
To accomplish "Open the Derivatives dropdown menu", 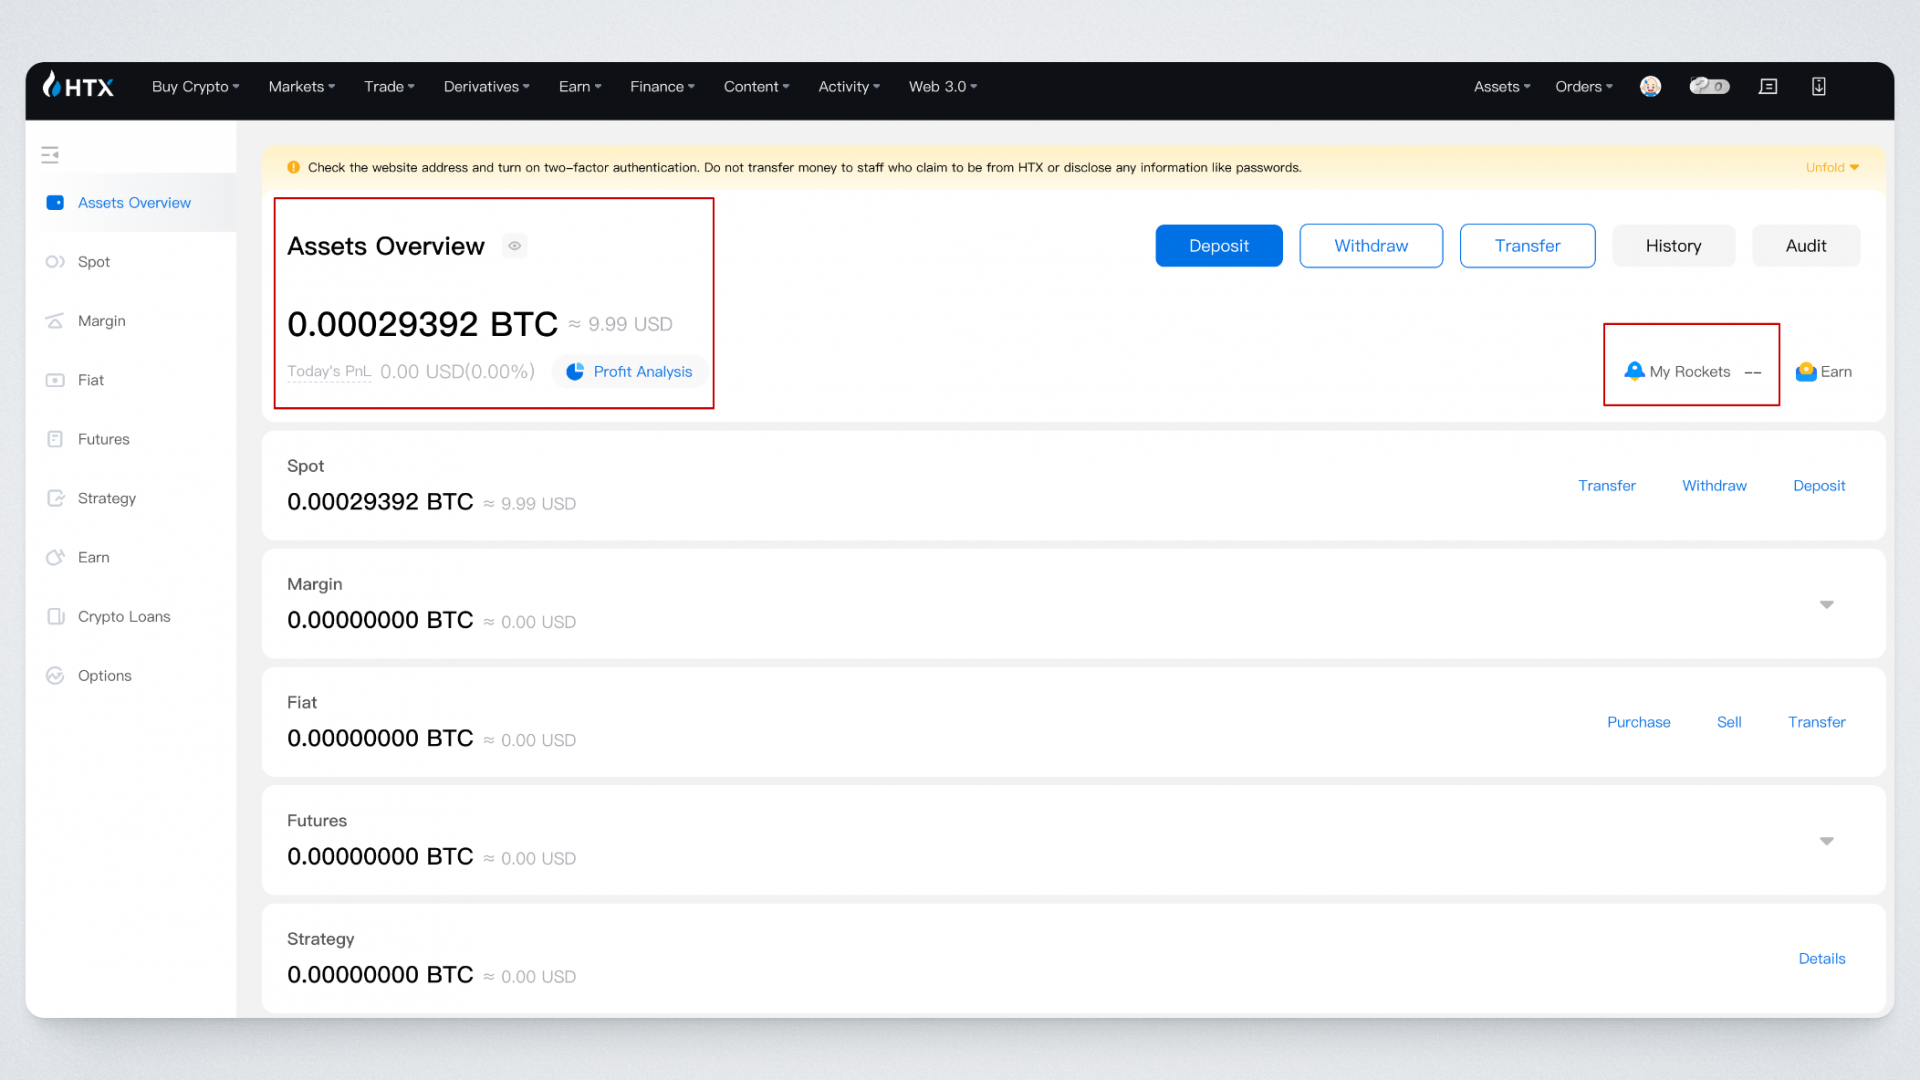I will [x=486, y=87].
